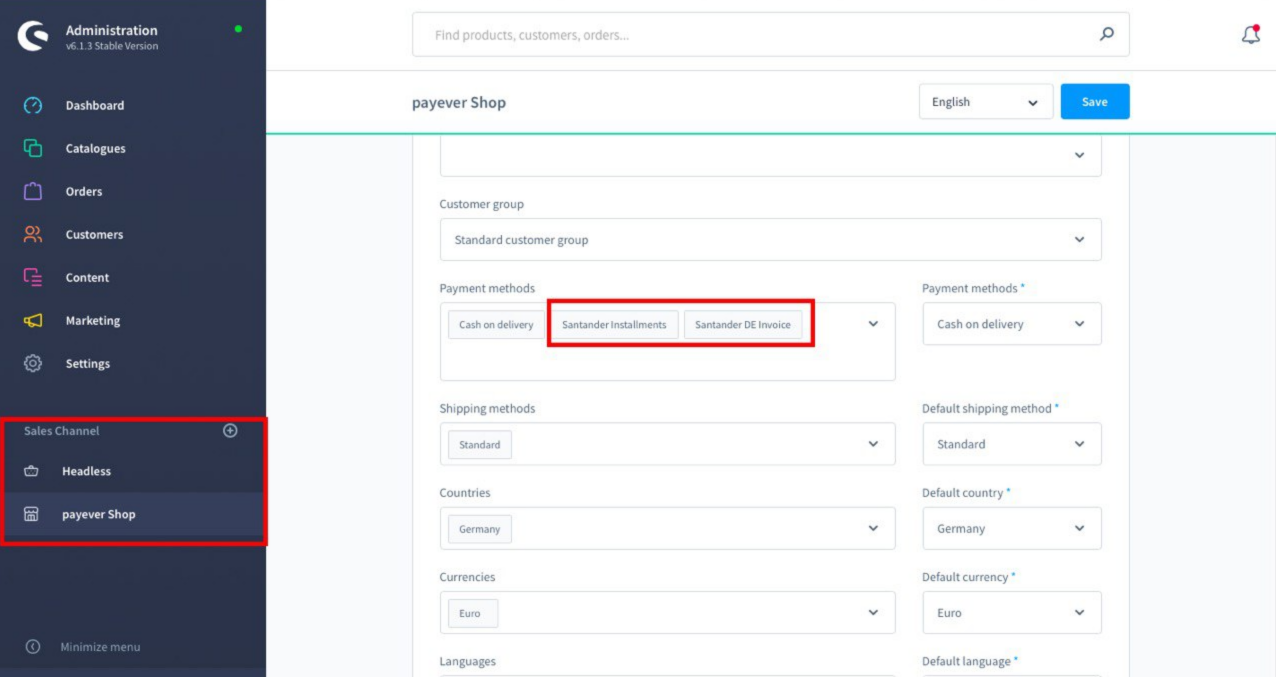This screenshot has width=1276, height=677.
Task: Click the Content layout icon
Action: 33,277
